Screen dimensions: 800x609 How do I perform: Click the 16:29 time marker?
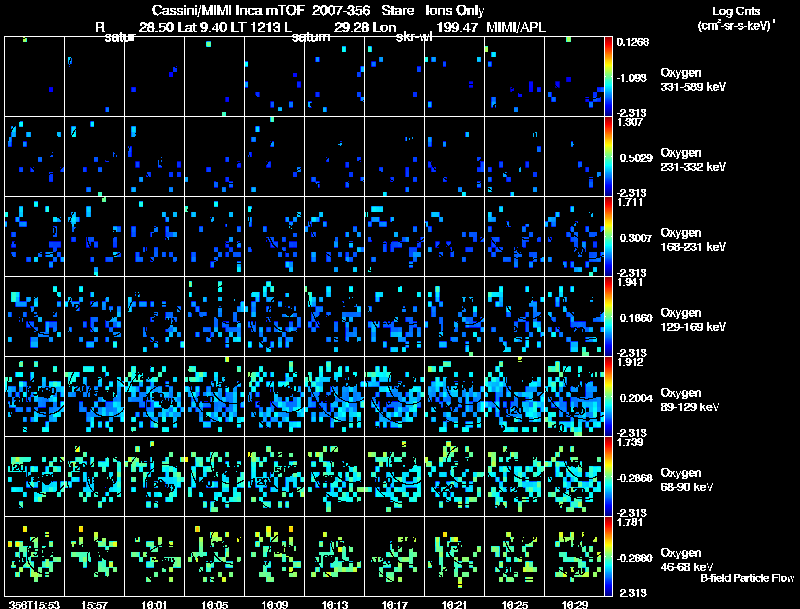(573, 604)
